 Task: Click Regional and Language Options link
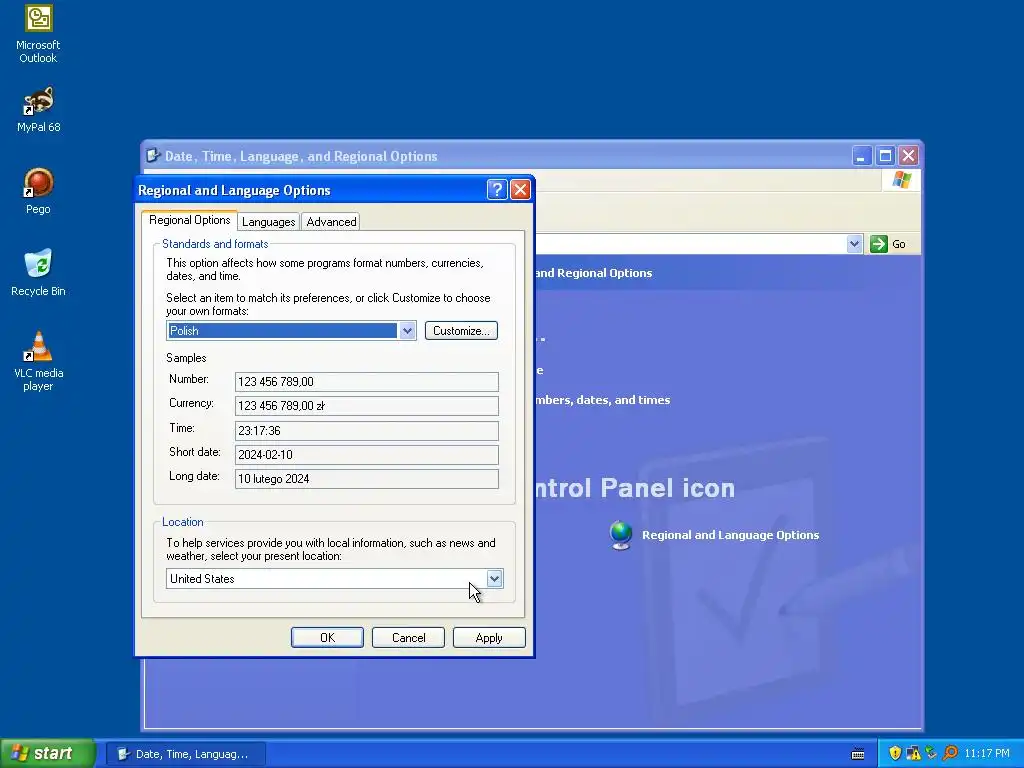730,535
